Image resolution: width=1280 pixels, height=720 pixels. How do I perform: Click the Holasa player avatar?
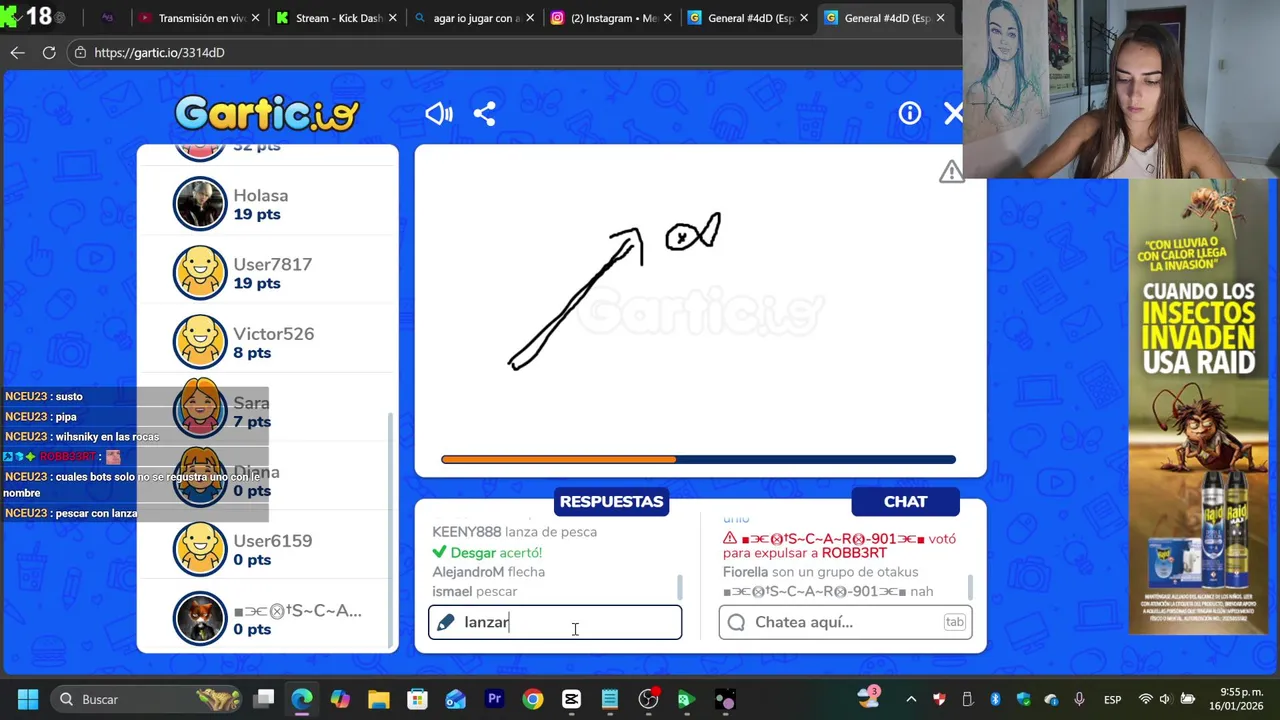[200, 204]
